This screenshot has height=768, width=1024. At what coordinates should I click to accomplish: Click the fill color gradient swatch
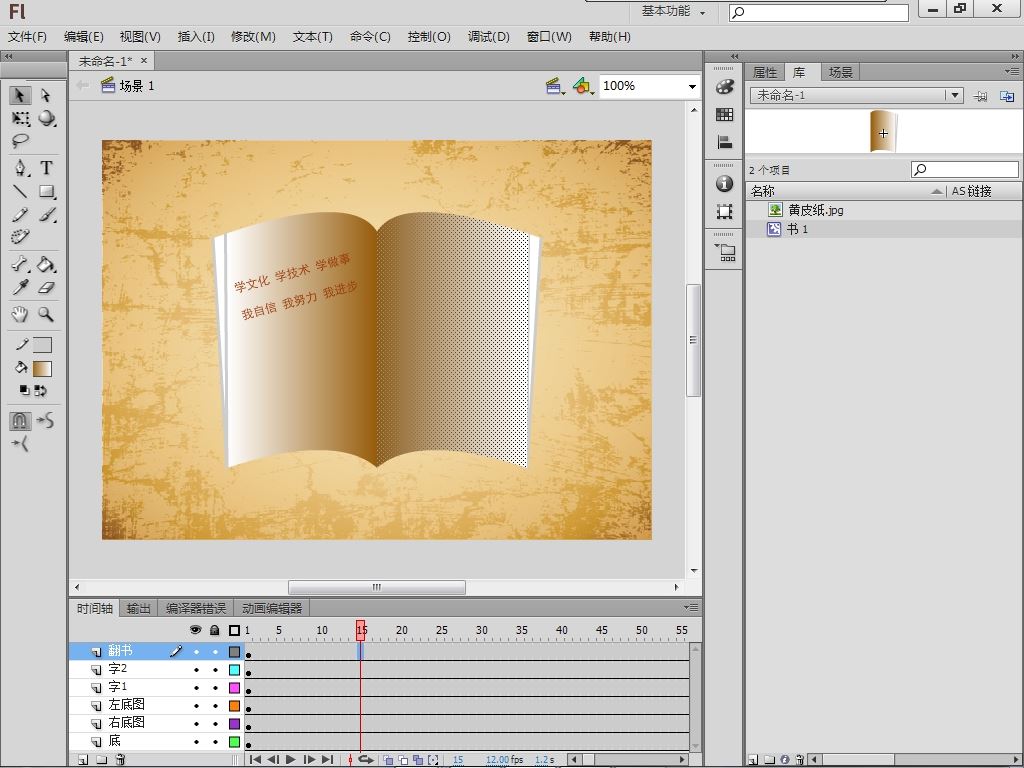42,369
